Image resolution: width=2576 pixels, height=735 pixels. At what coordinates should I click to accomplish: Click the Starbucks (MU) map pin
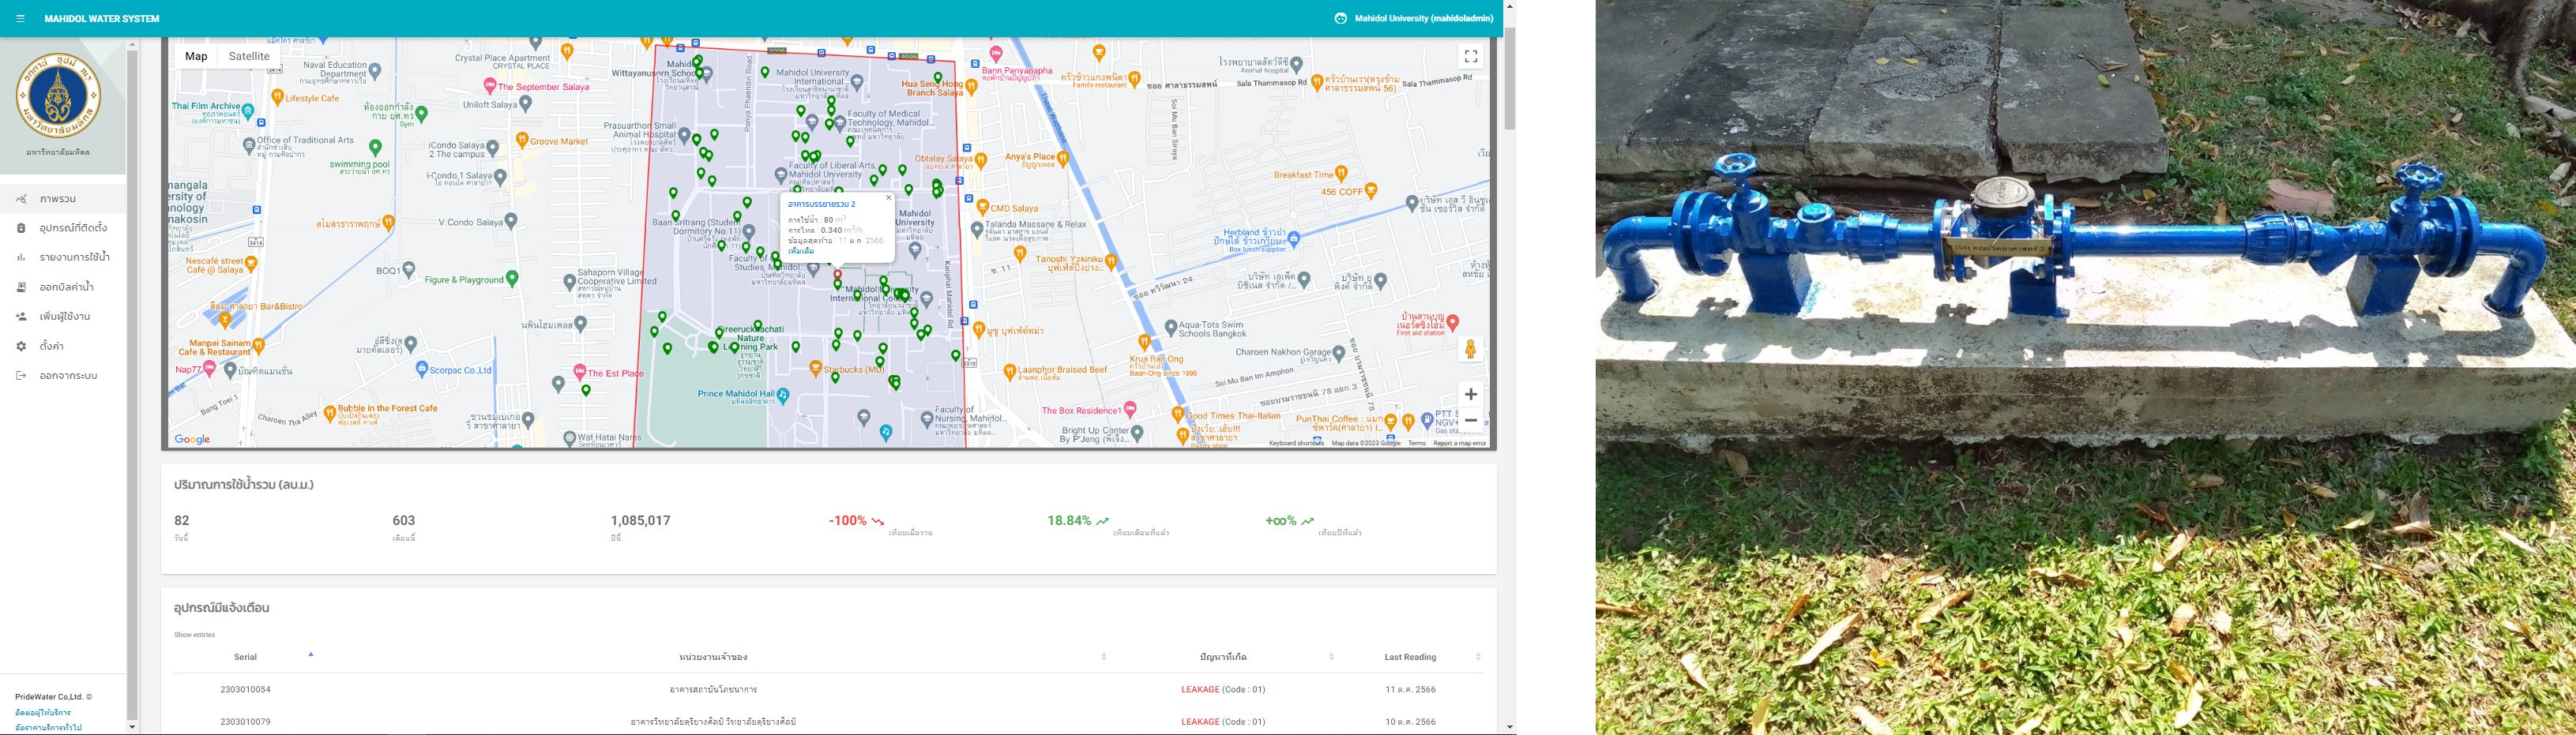click(x=816, y=369)
